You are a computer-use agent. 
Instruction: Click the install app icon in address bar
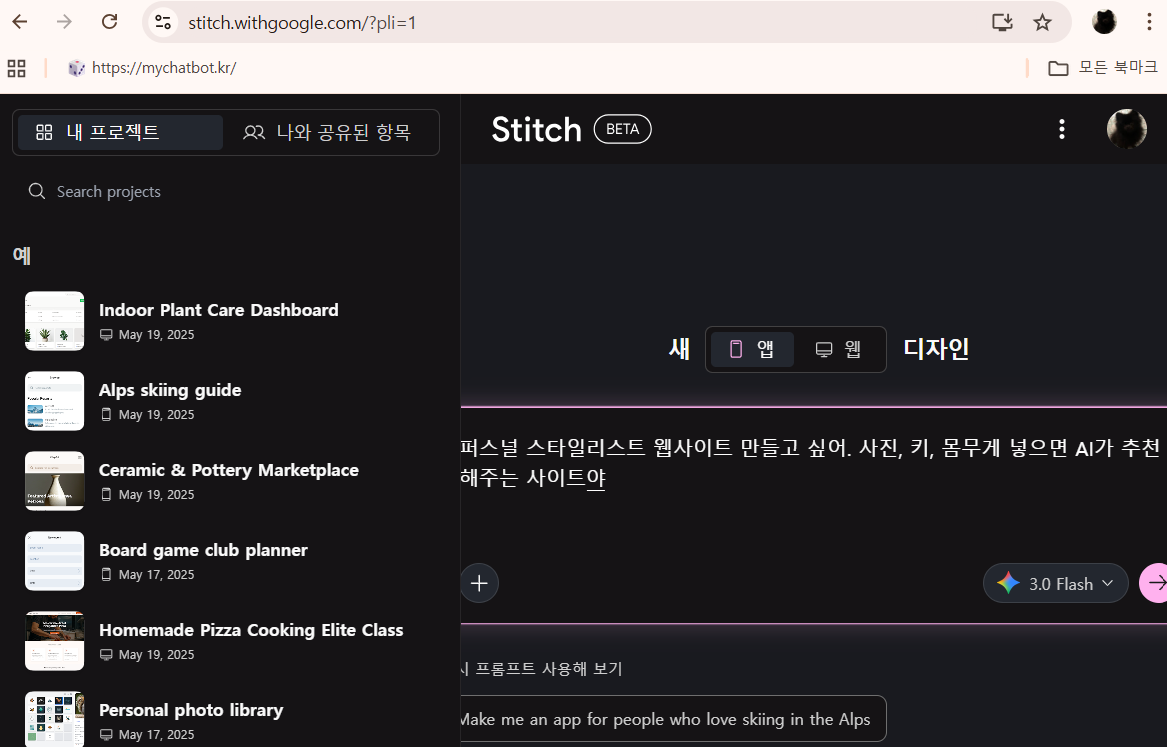[x=1003, y=22]
